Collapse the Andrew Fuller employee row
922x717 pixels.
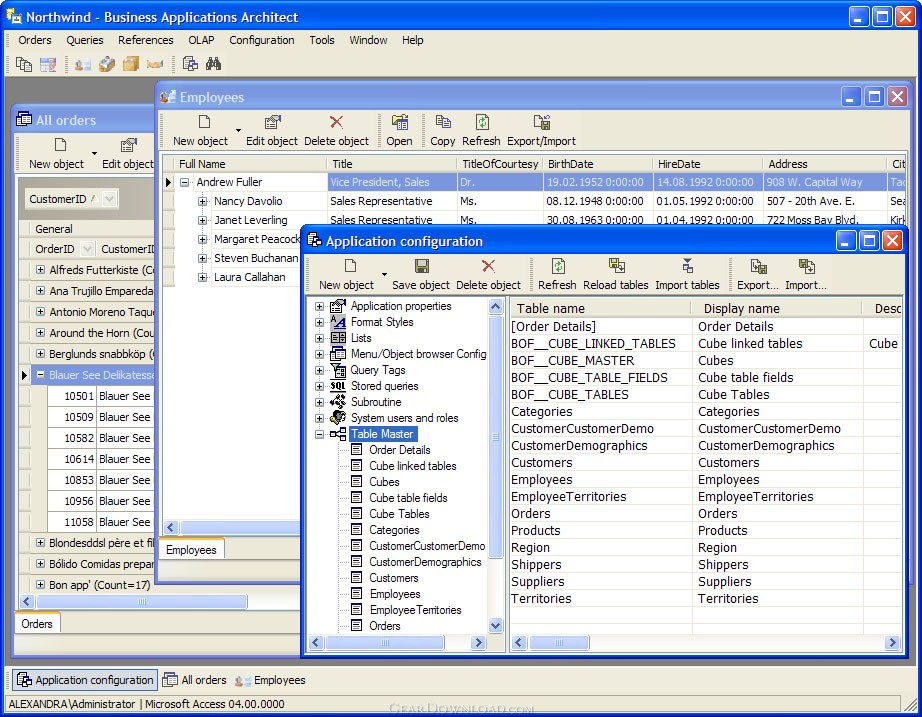click(x=185, y=182)
